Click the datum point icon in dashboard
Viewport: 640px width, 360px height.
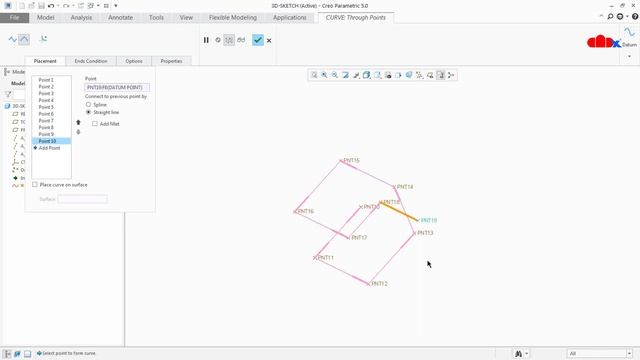point(43,39)
